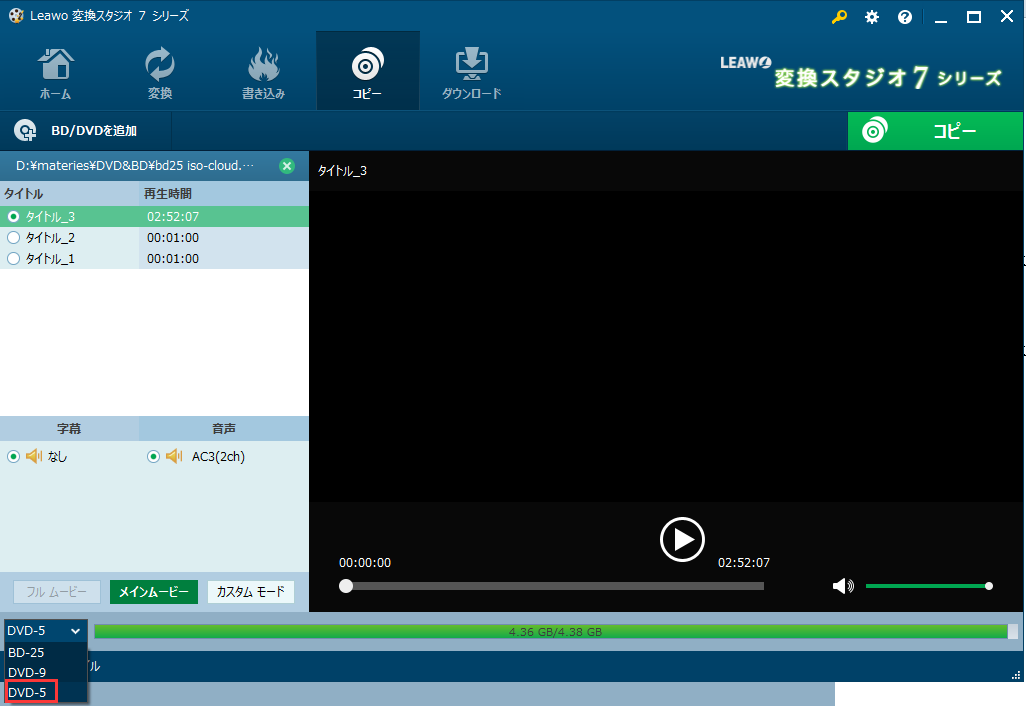Switch to the 変換 (Convert) module
The width and height of the screenshot is (1026, 706).
(159, 70)
